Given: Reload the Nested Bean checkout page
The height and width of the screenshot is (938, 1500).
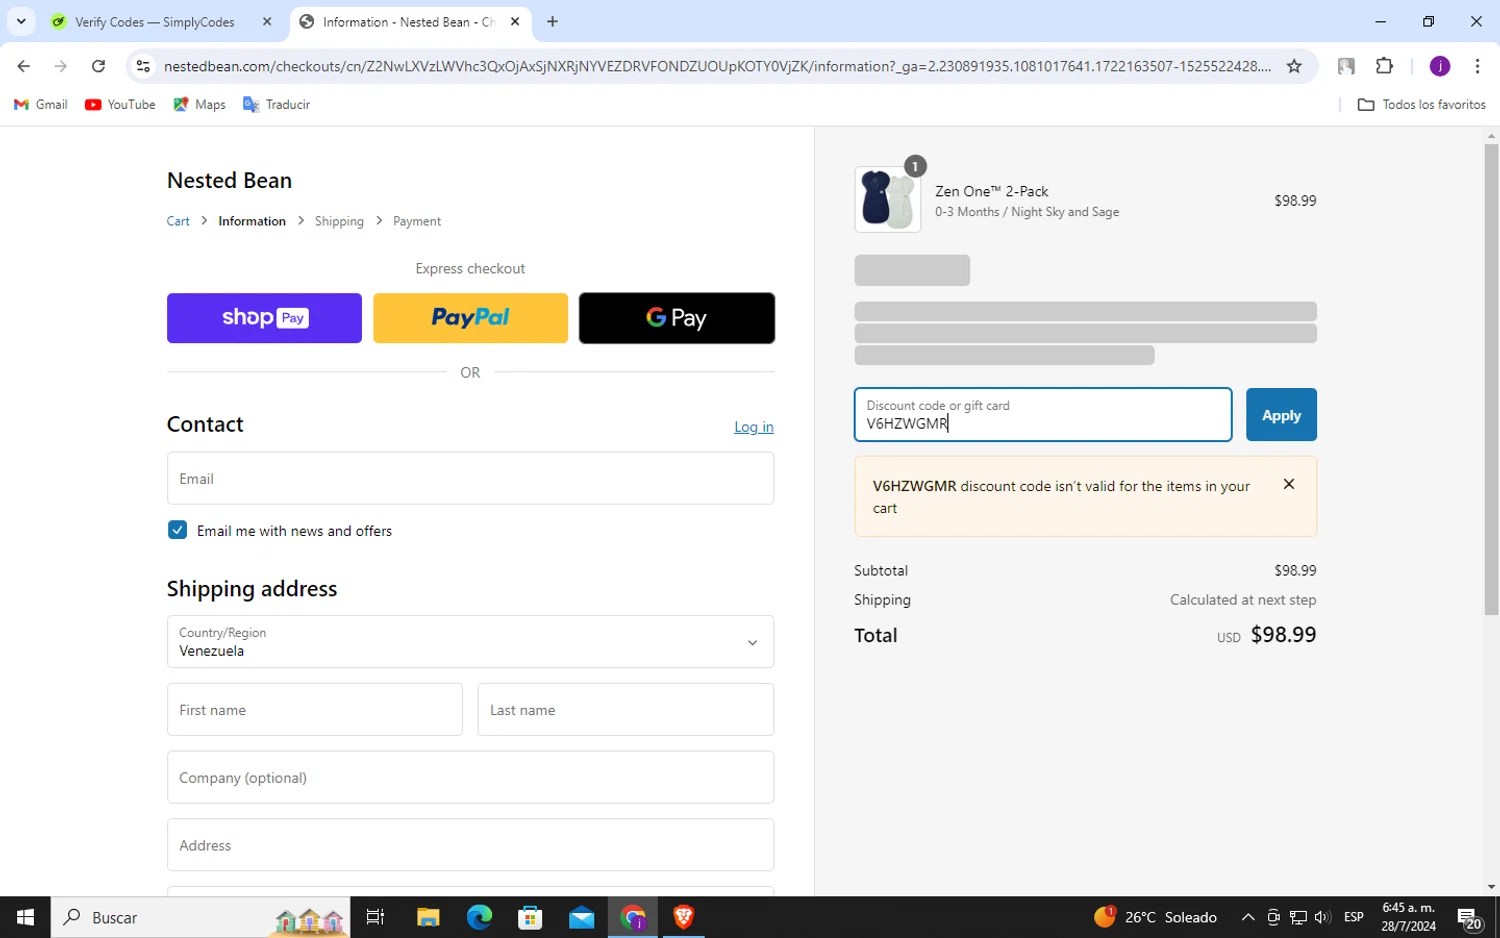Looking at the screenshot, I should click(x=98, y=66).
